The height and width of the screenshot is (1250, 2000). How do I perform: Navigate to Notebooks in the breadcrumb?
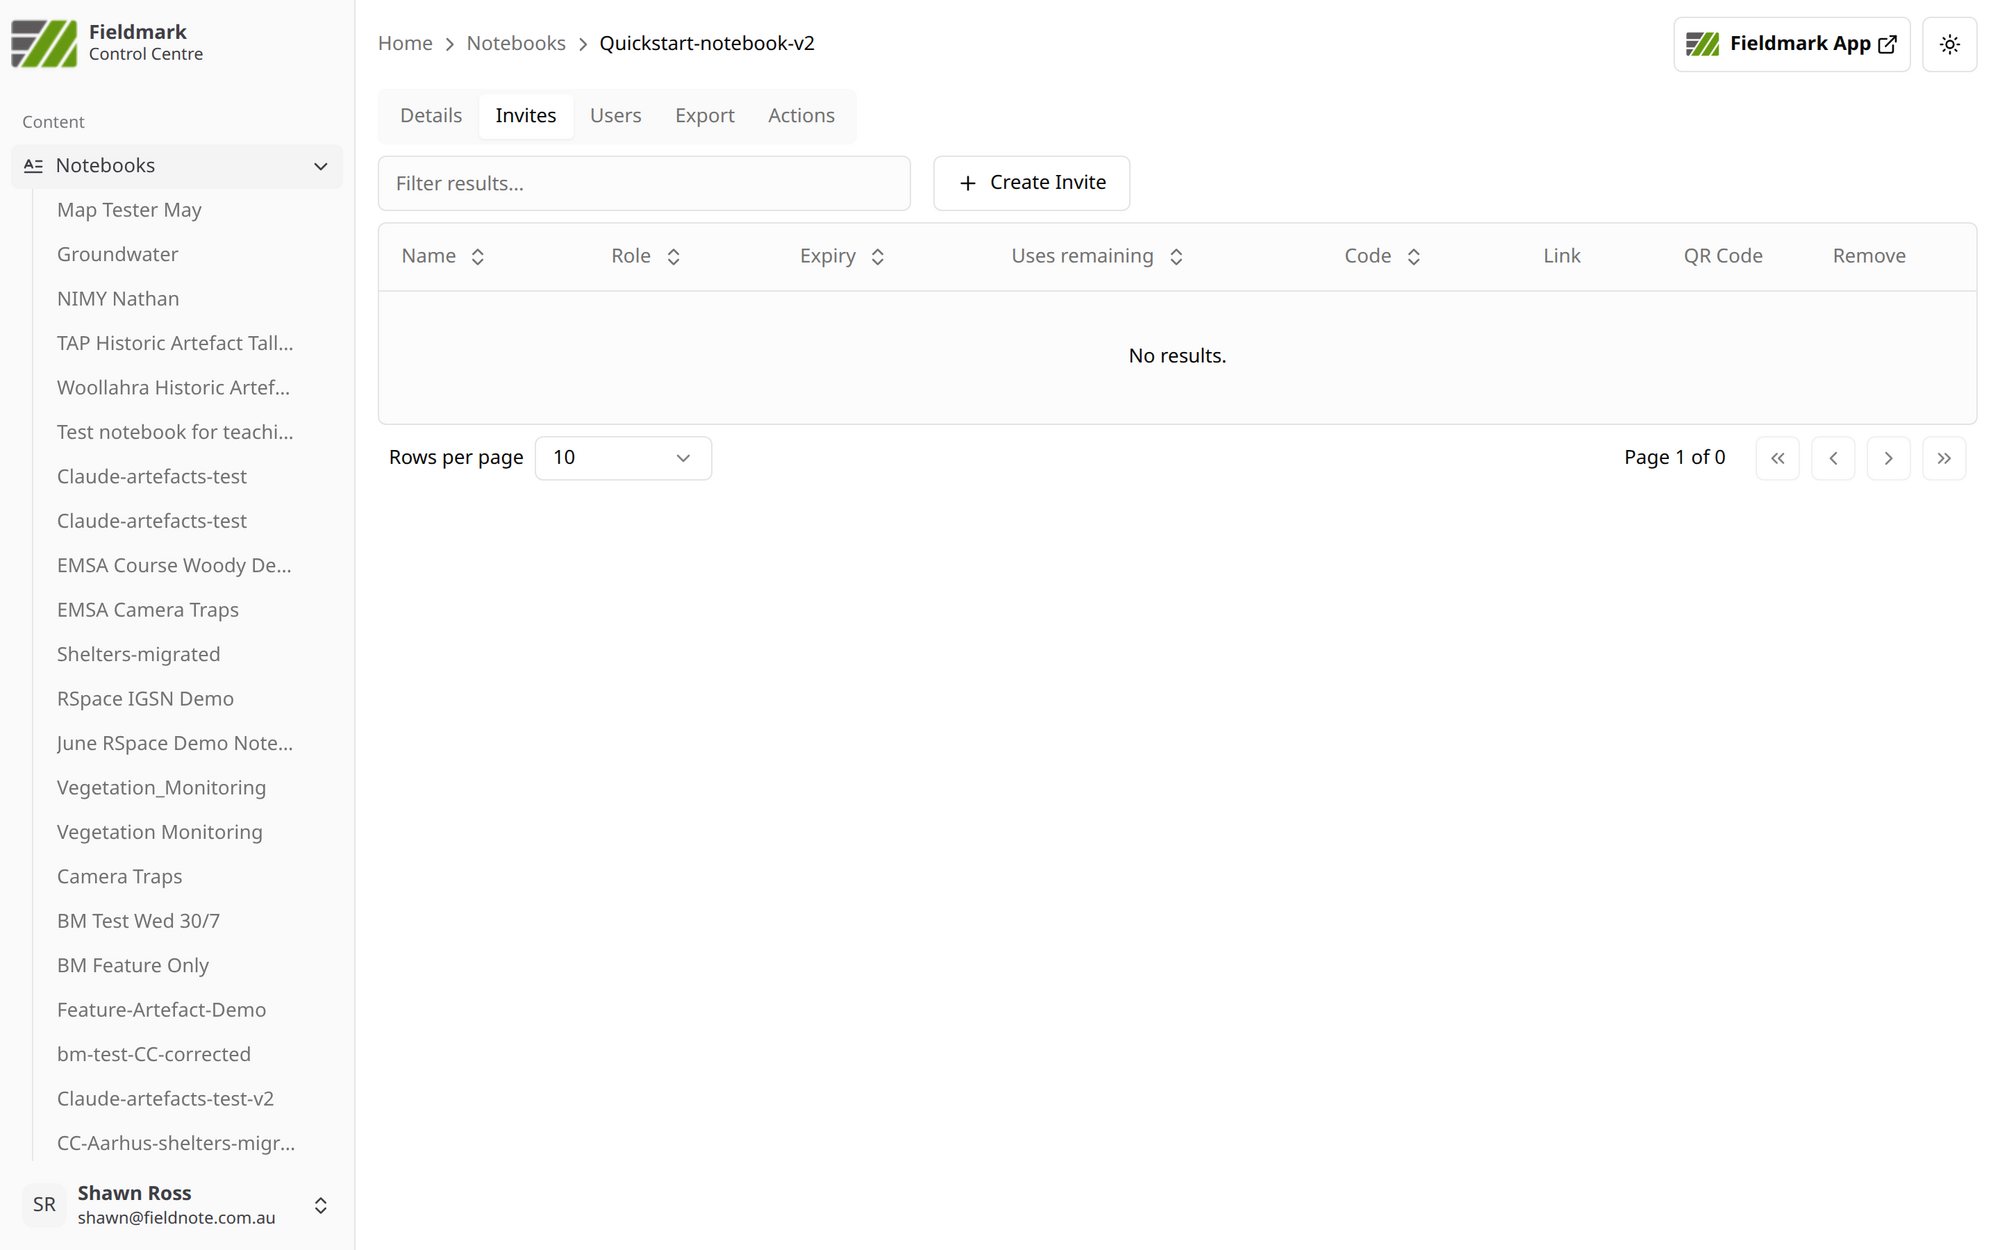516,43
